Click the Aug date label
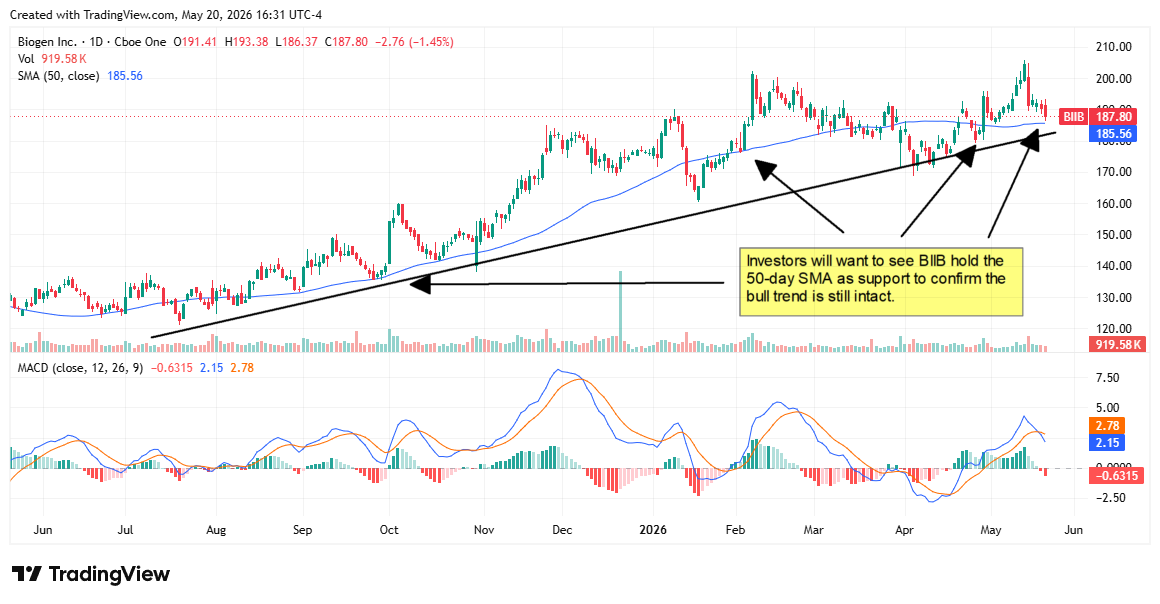This screenshot has height=604, width=1160. point(216,530)
